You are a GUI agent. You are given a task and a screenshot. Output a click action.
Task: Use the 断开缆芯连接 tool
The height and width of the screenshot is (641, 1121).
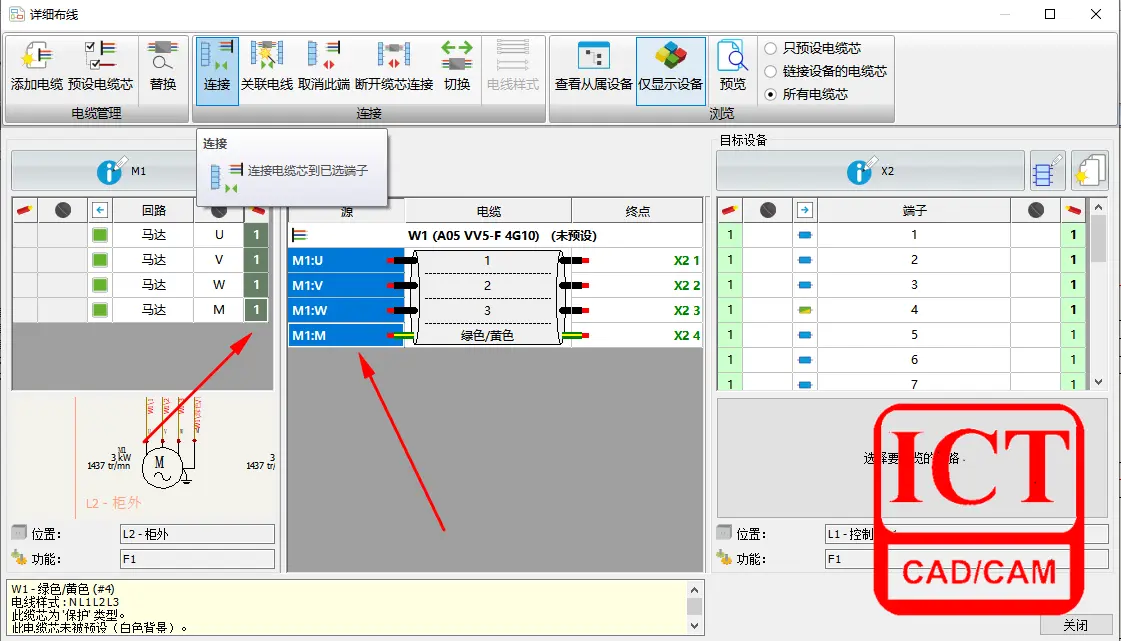394,66
